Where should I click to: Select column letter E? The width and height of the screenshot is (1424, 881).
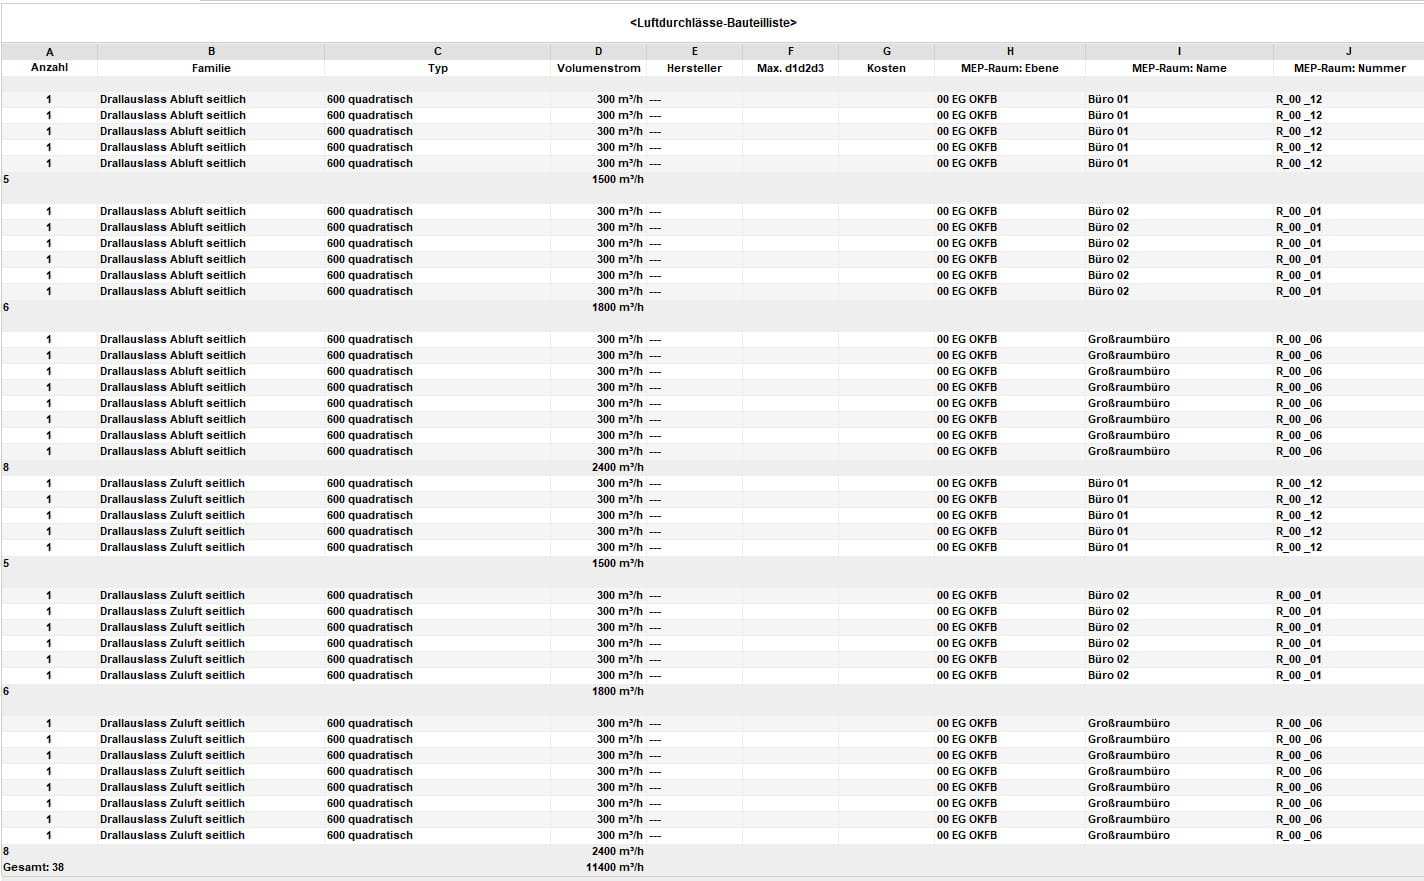click(694, 51)
